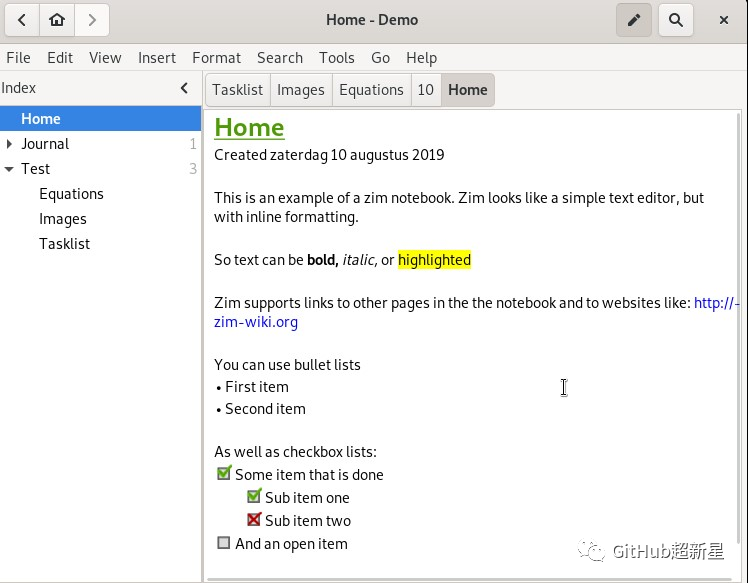748x583 pixels.
Task: Switch to the Equations path tab
Action: click(372, 90)
